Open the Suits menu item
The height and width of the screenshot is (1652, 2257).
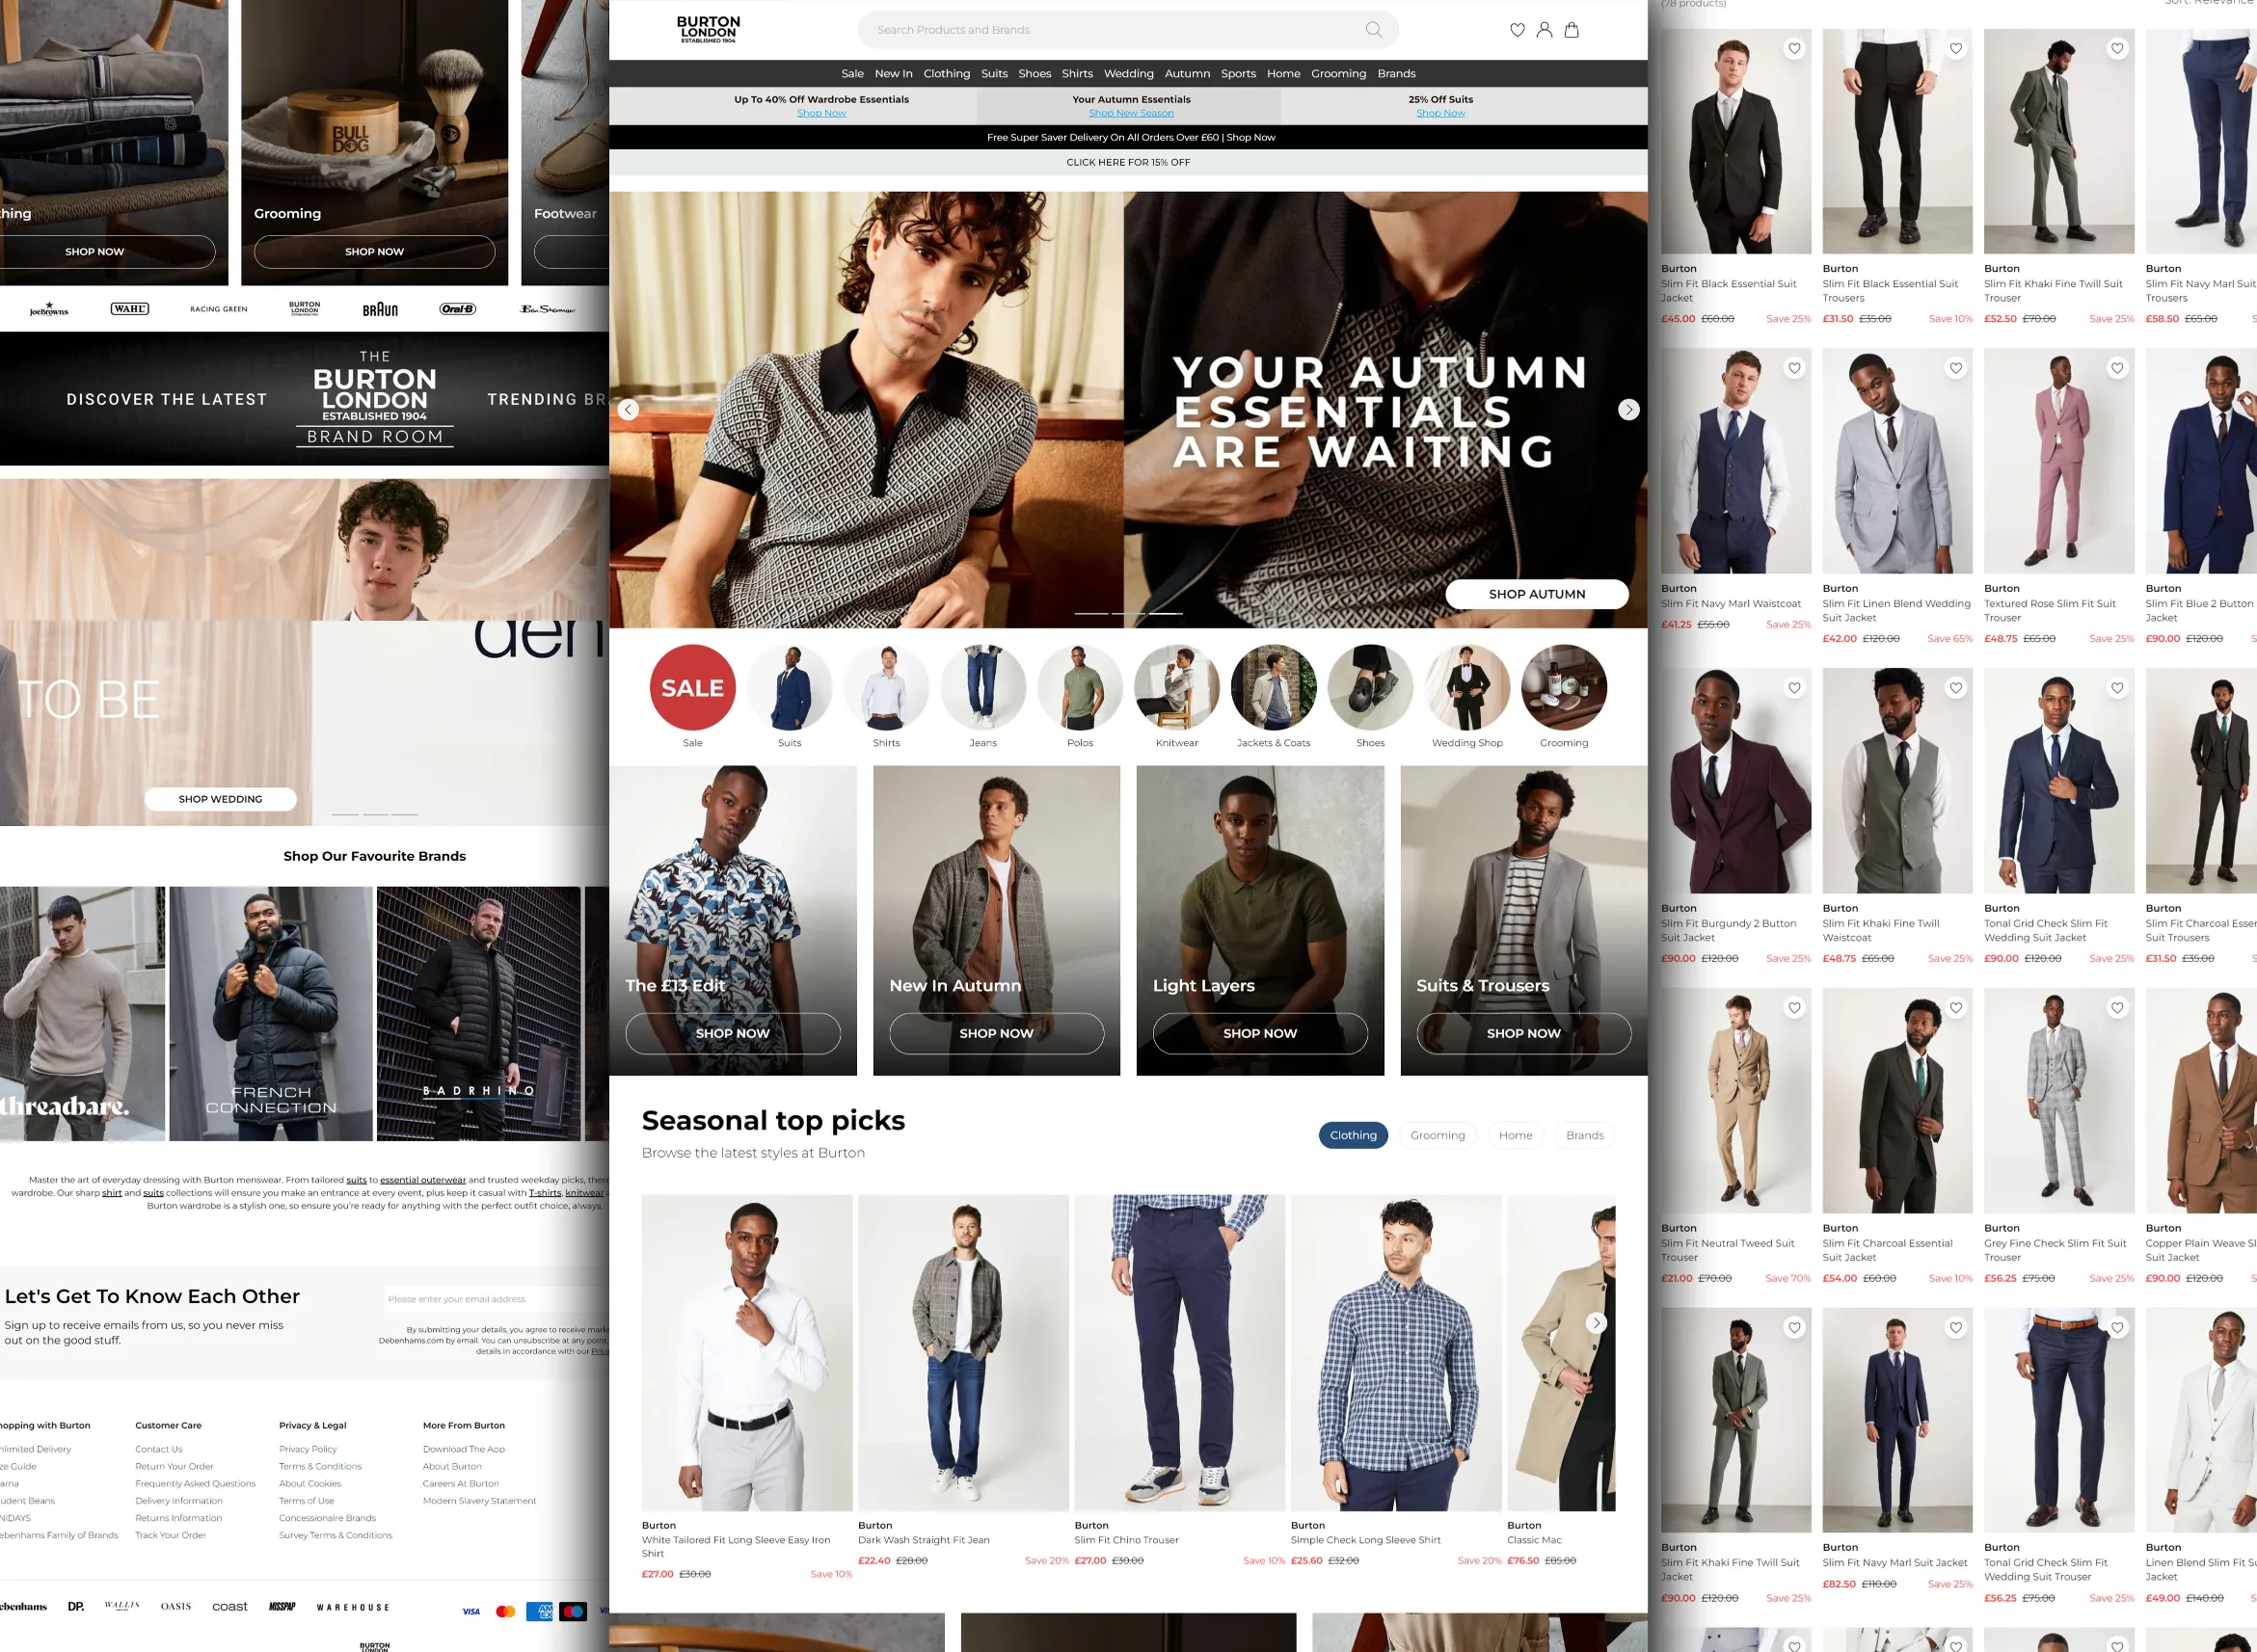(x=993, y=73)
